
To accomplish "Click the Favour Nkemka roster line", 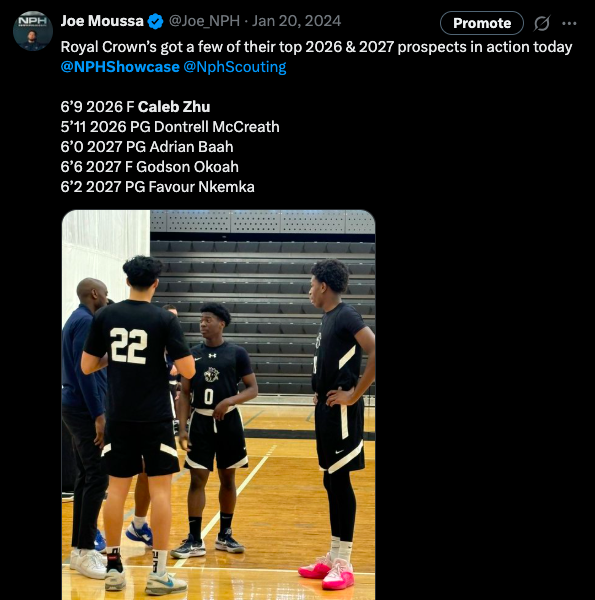I will coord(158,187).
